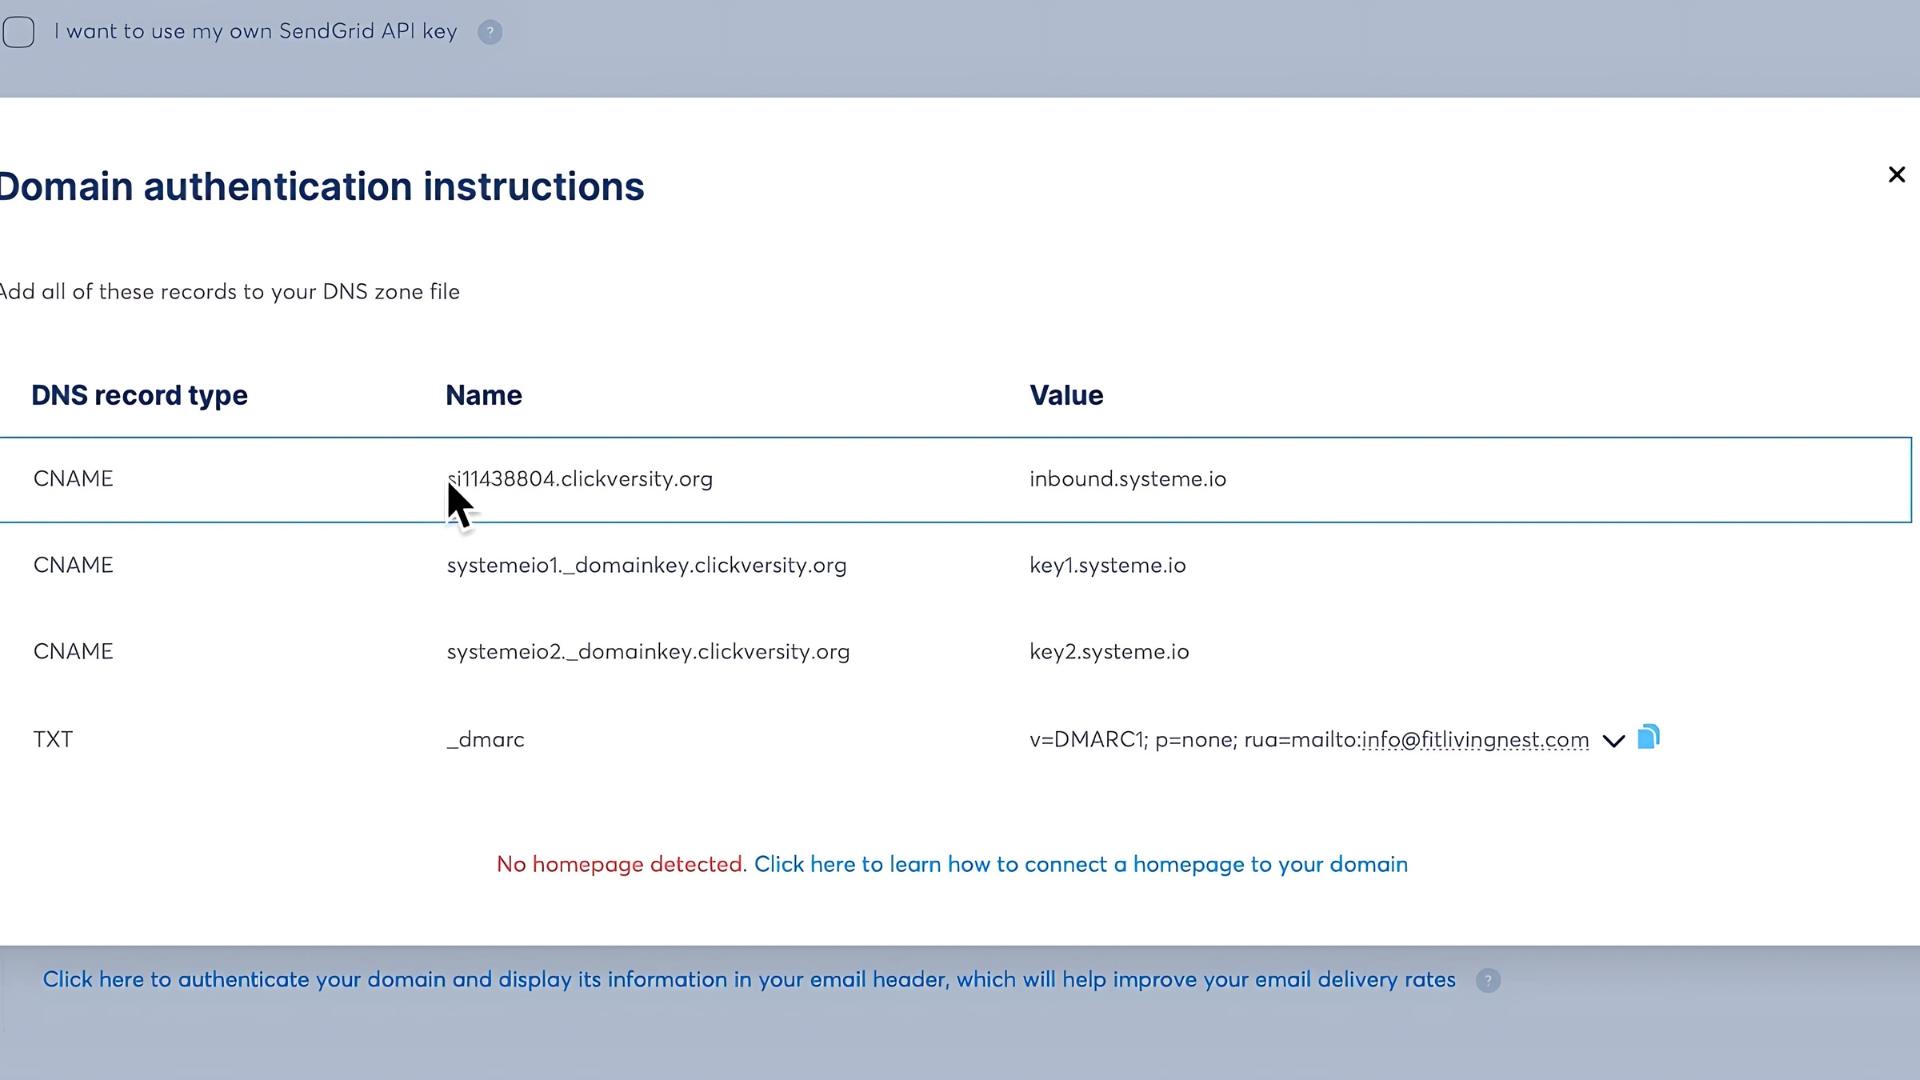Click the 'I want to use my own SendGrid API key' label

[255, 32]
